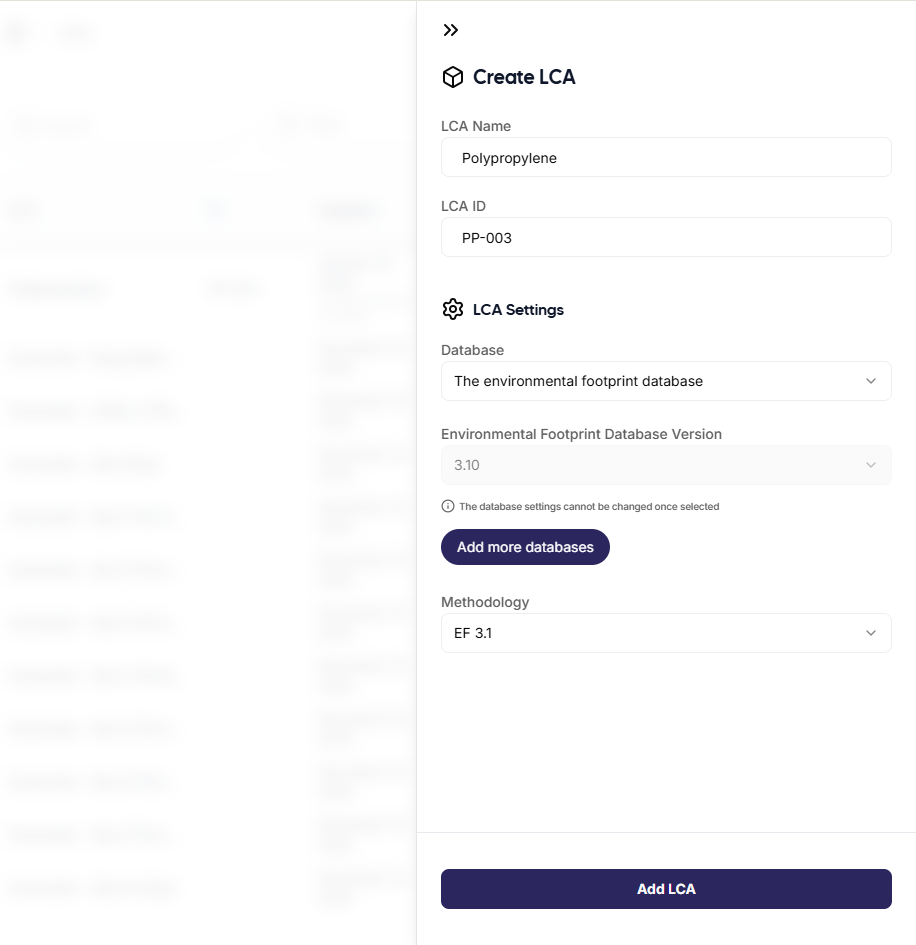
Task: Click the gear icon next to LCA Settings
Action: coord(452,309)
